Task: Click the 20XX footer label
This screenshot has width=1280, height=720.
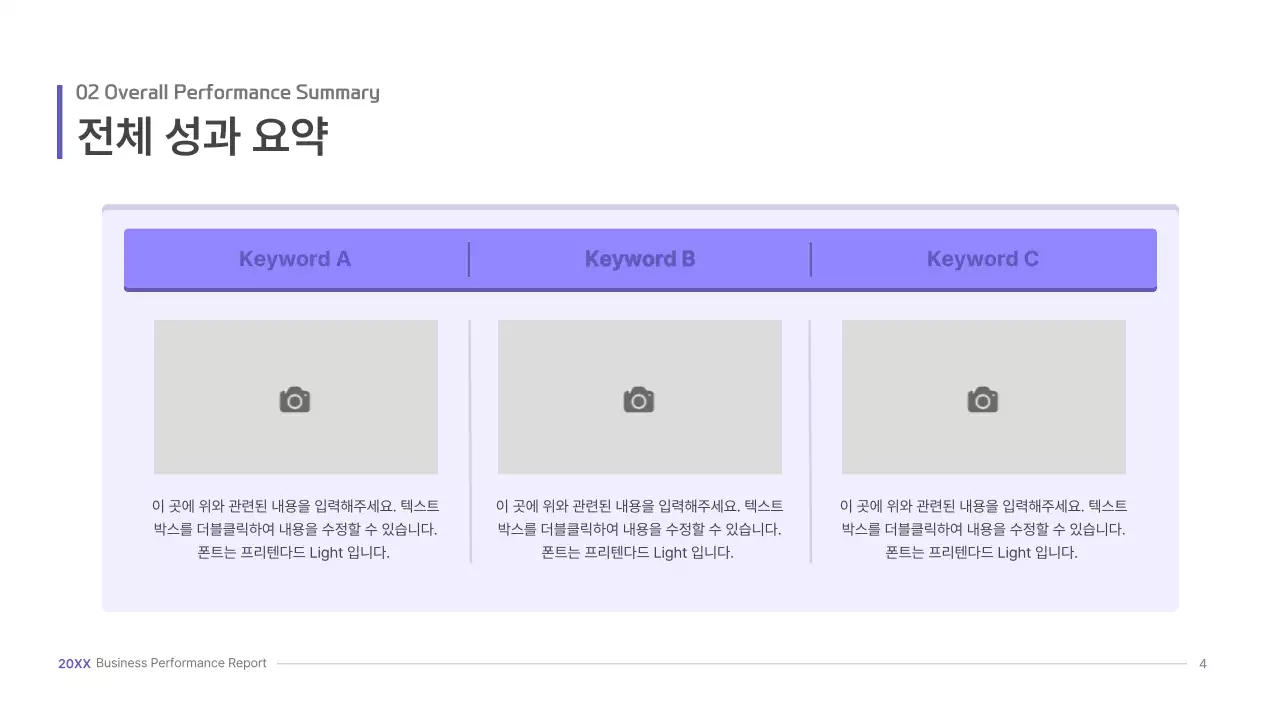Action: (x=74, y=663)
